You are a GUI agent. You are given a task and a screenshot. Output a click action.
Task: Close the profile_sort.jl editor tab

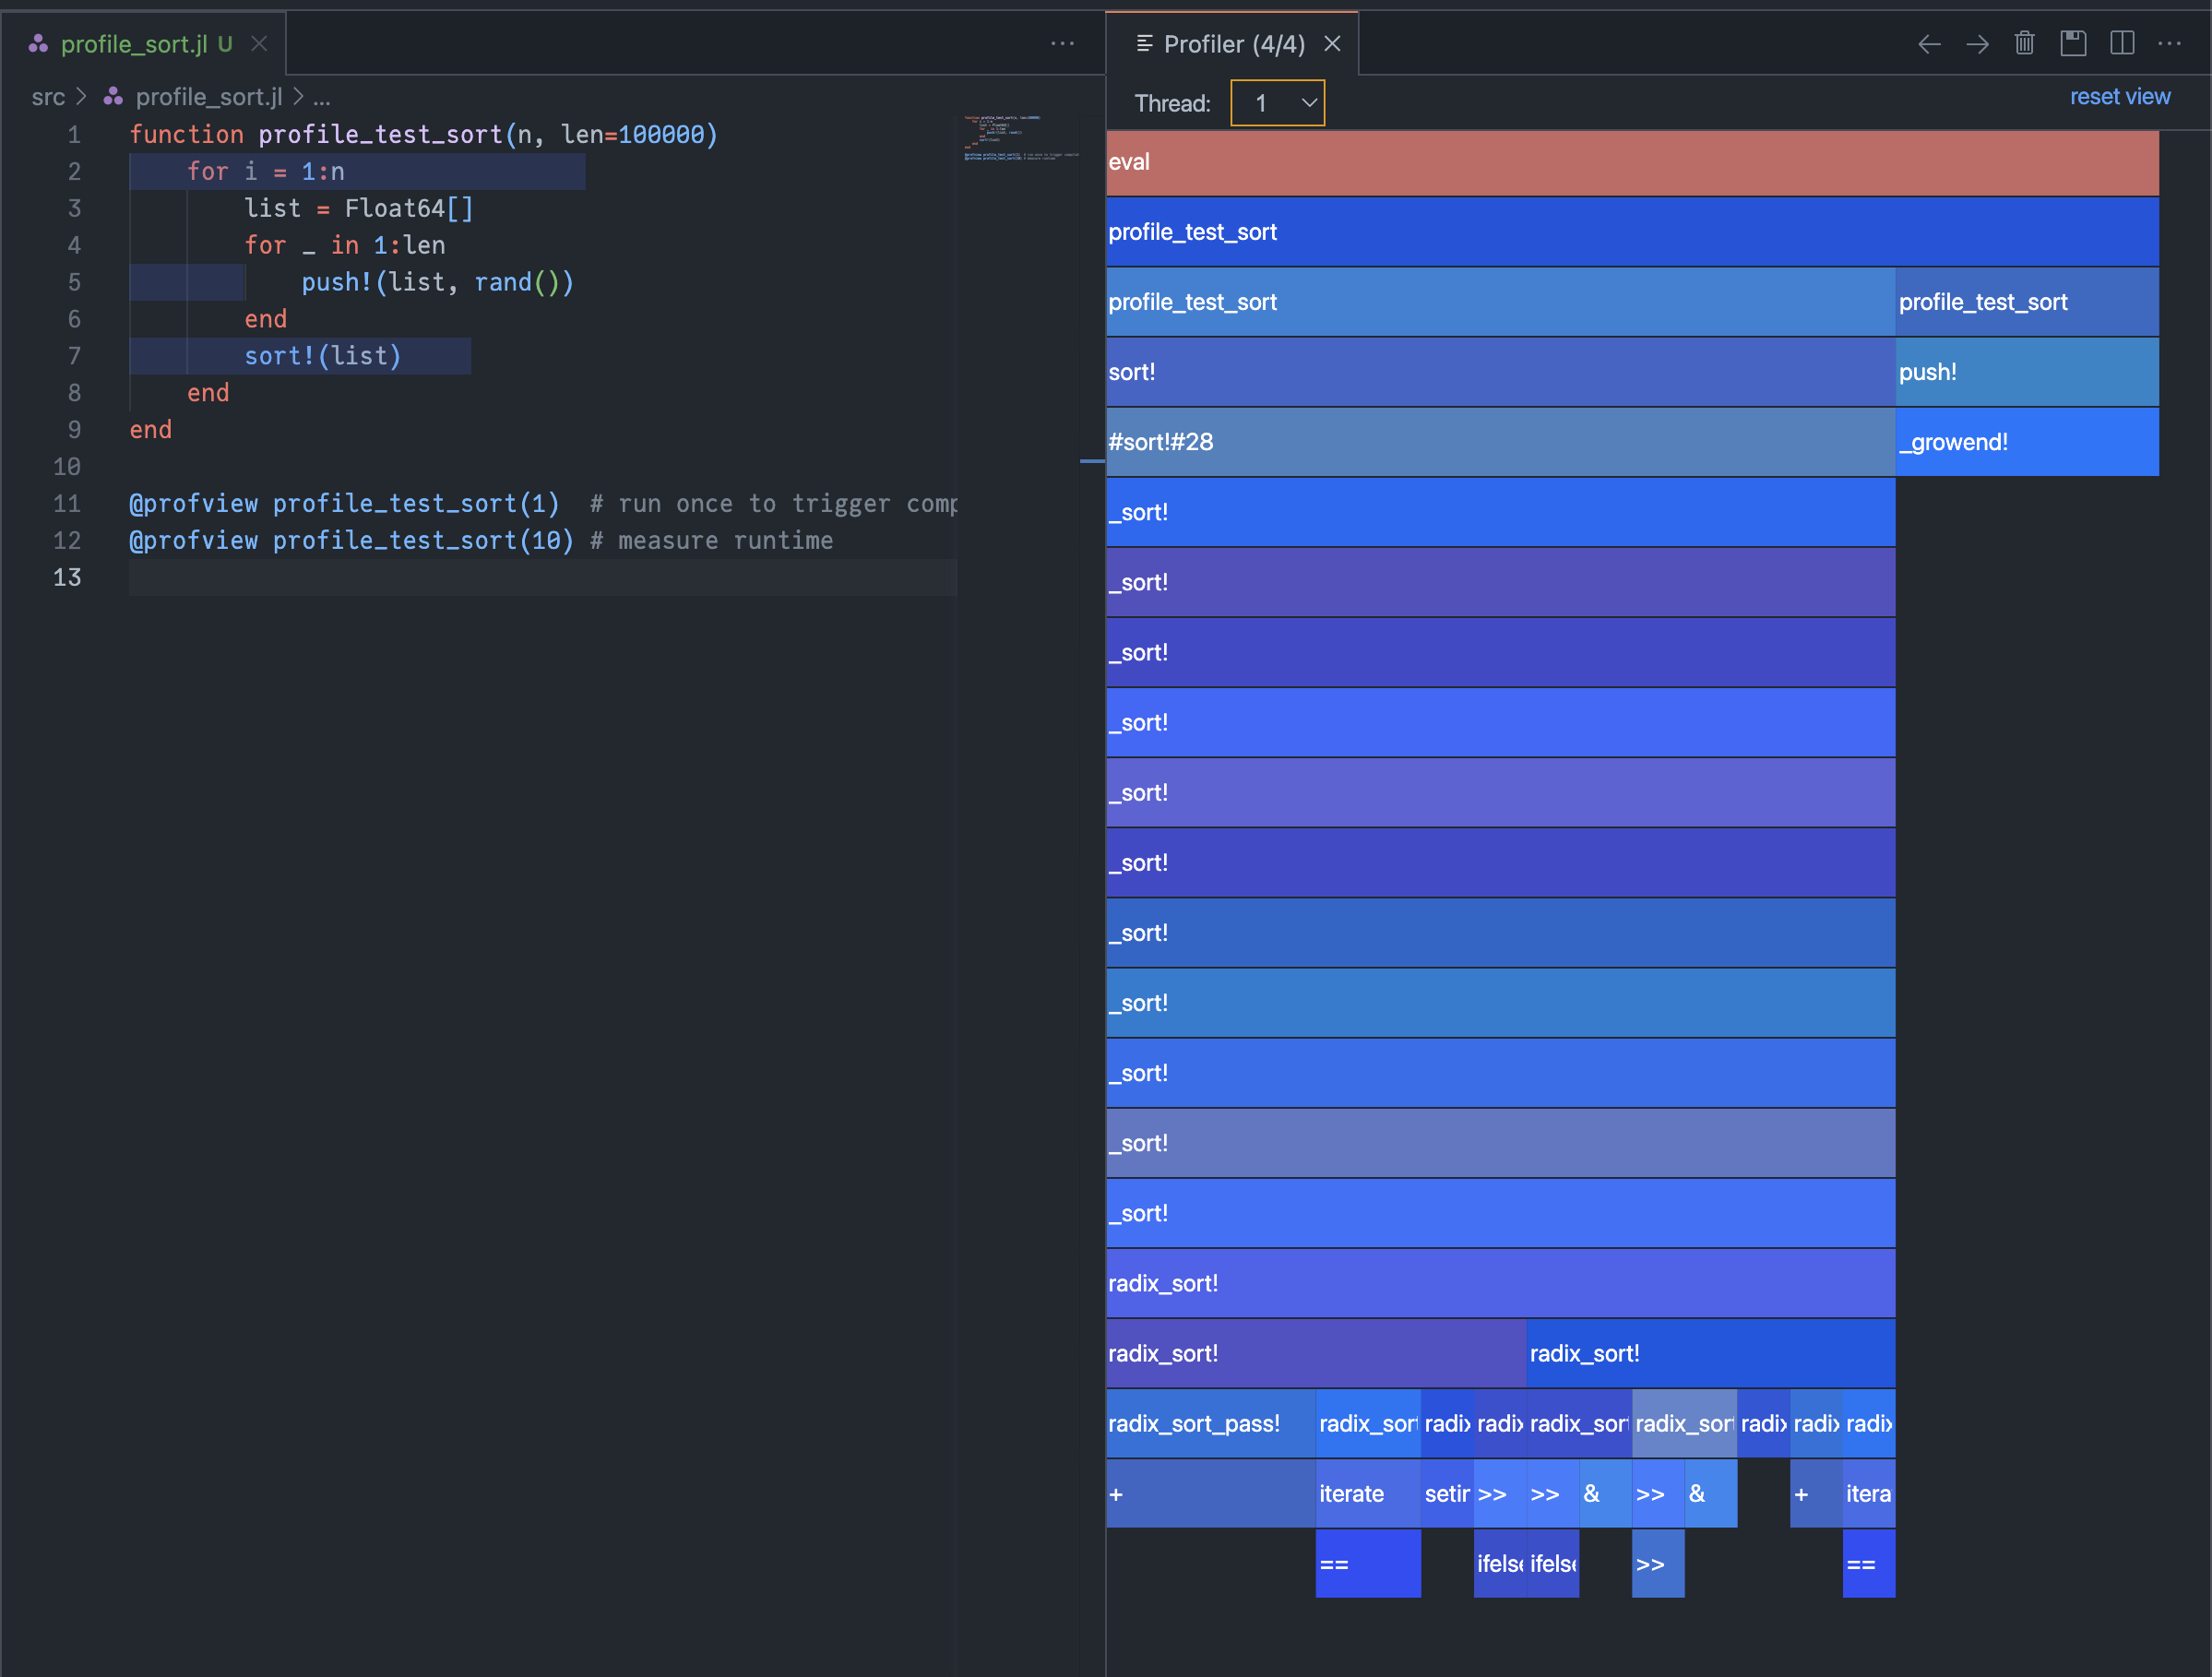tap(259, 44)
